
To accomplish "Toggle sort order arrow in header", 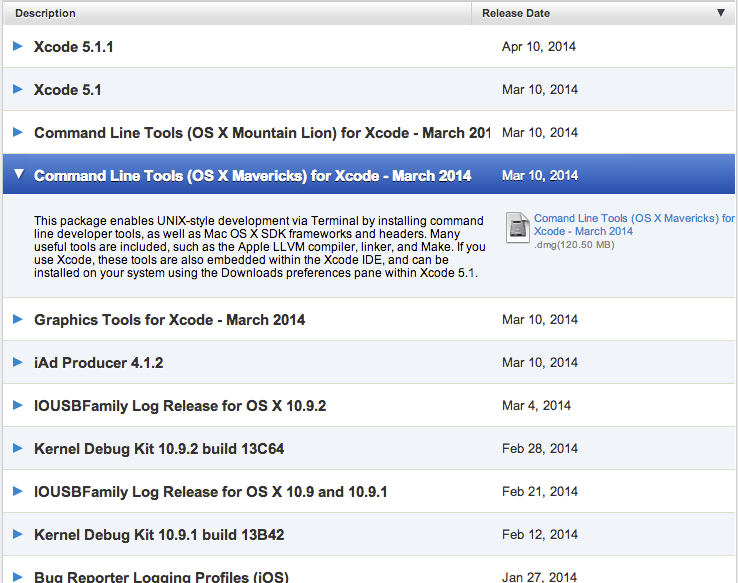I will point(721,13).
